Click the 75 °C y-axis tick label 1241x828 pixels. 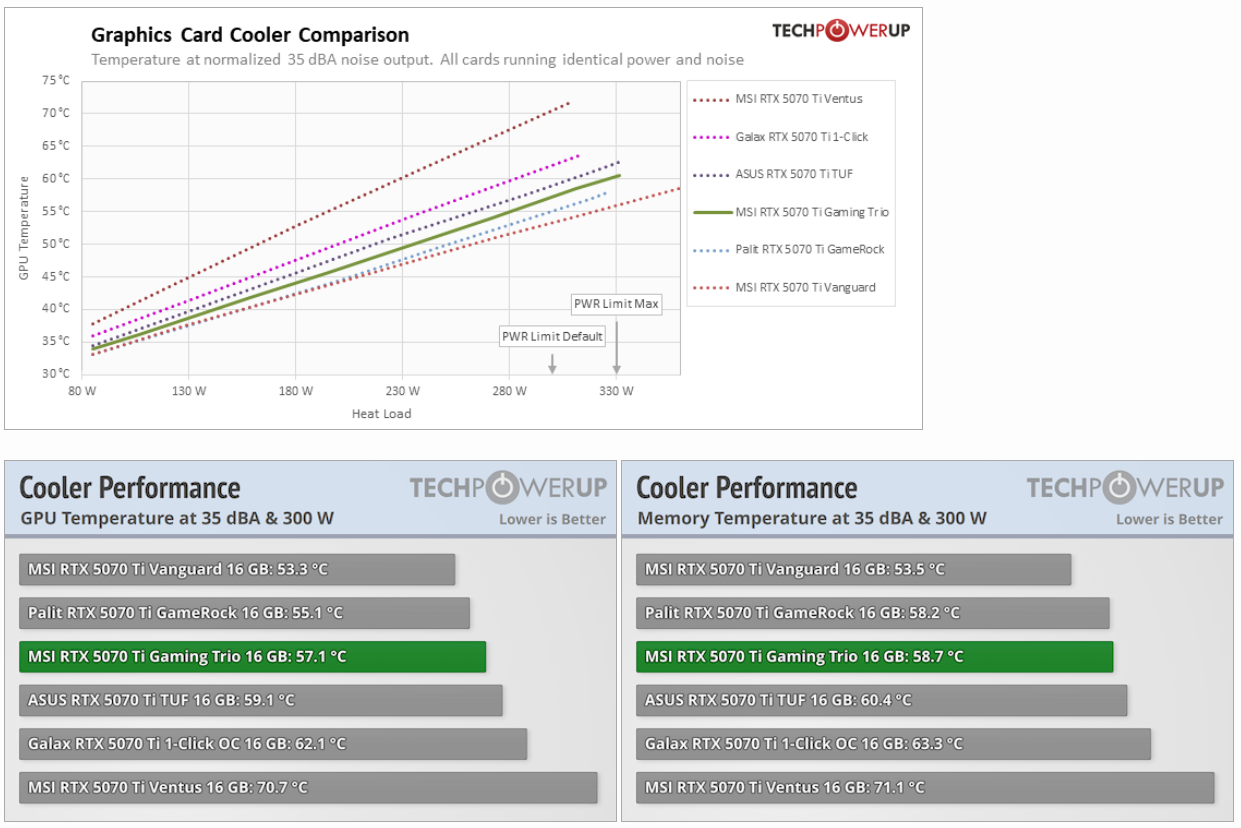56,80
